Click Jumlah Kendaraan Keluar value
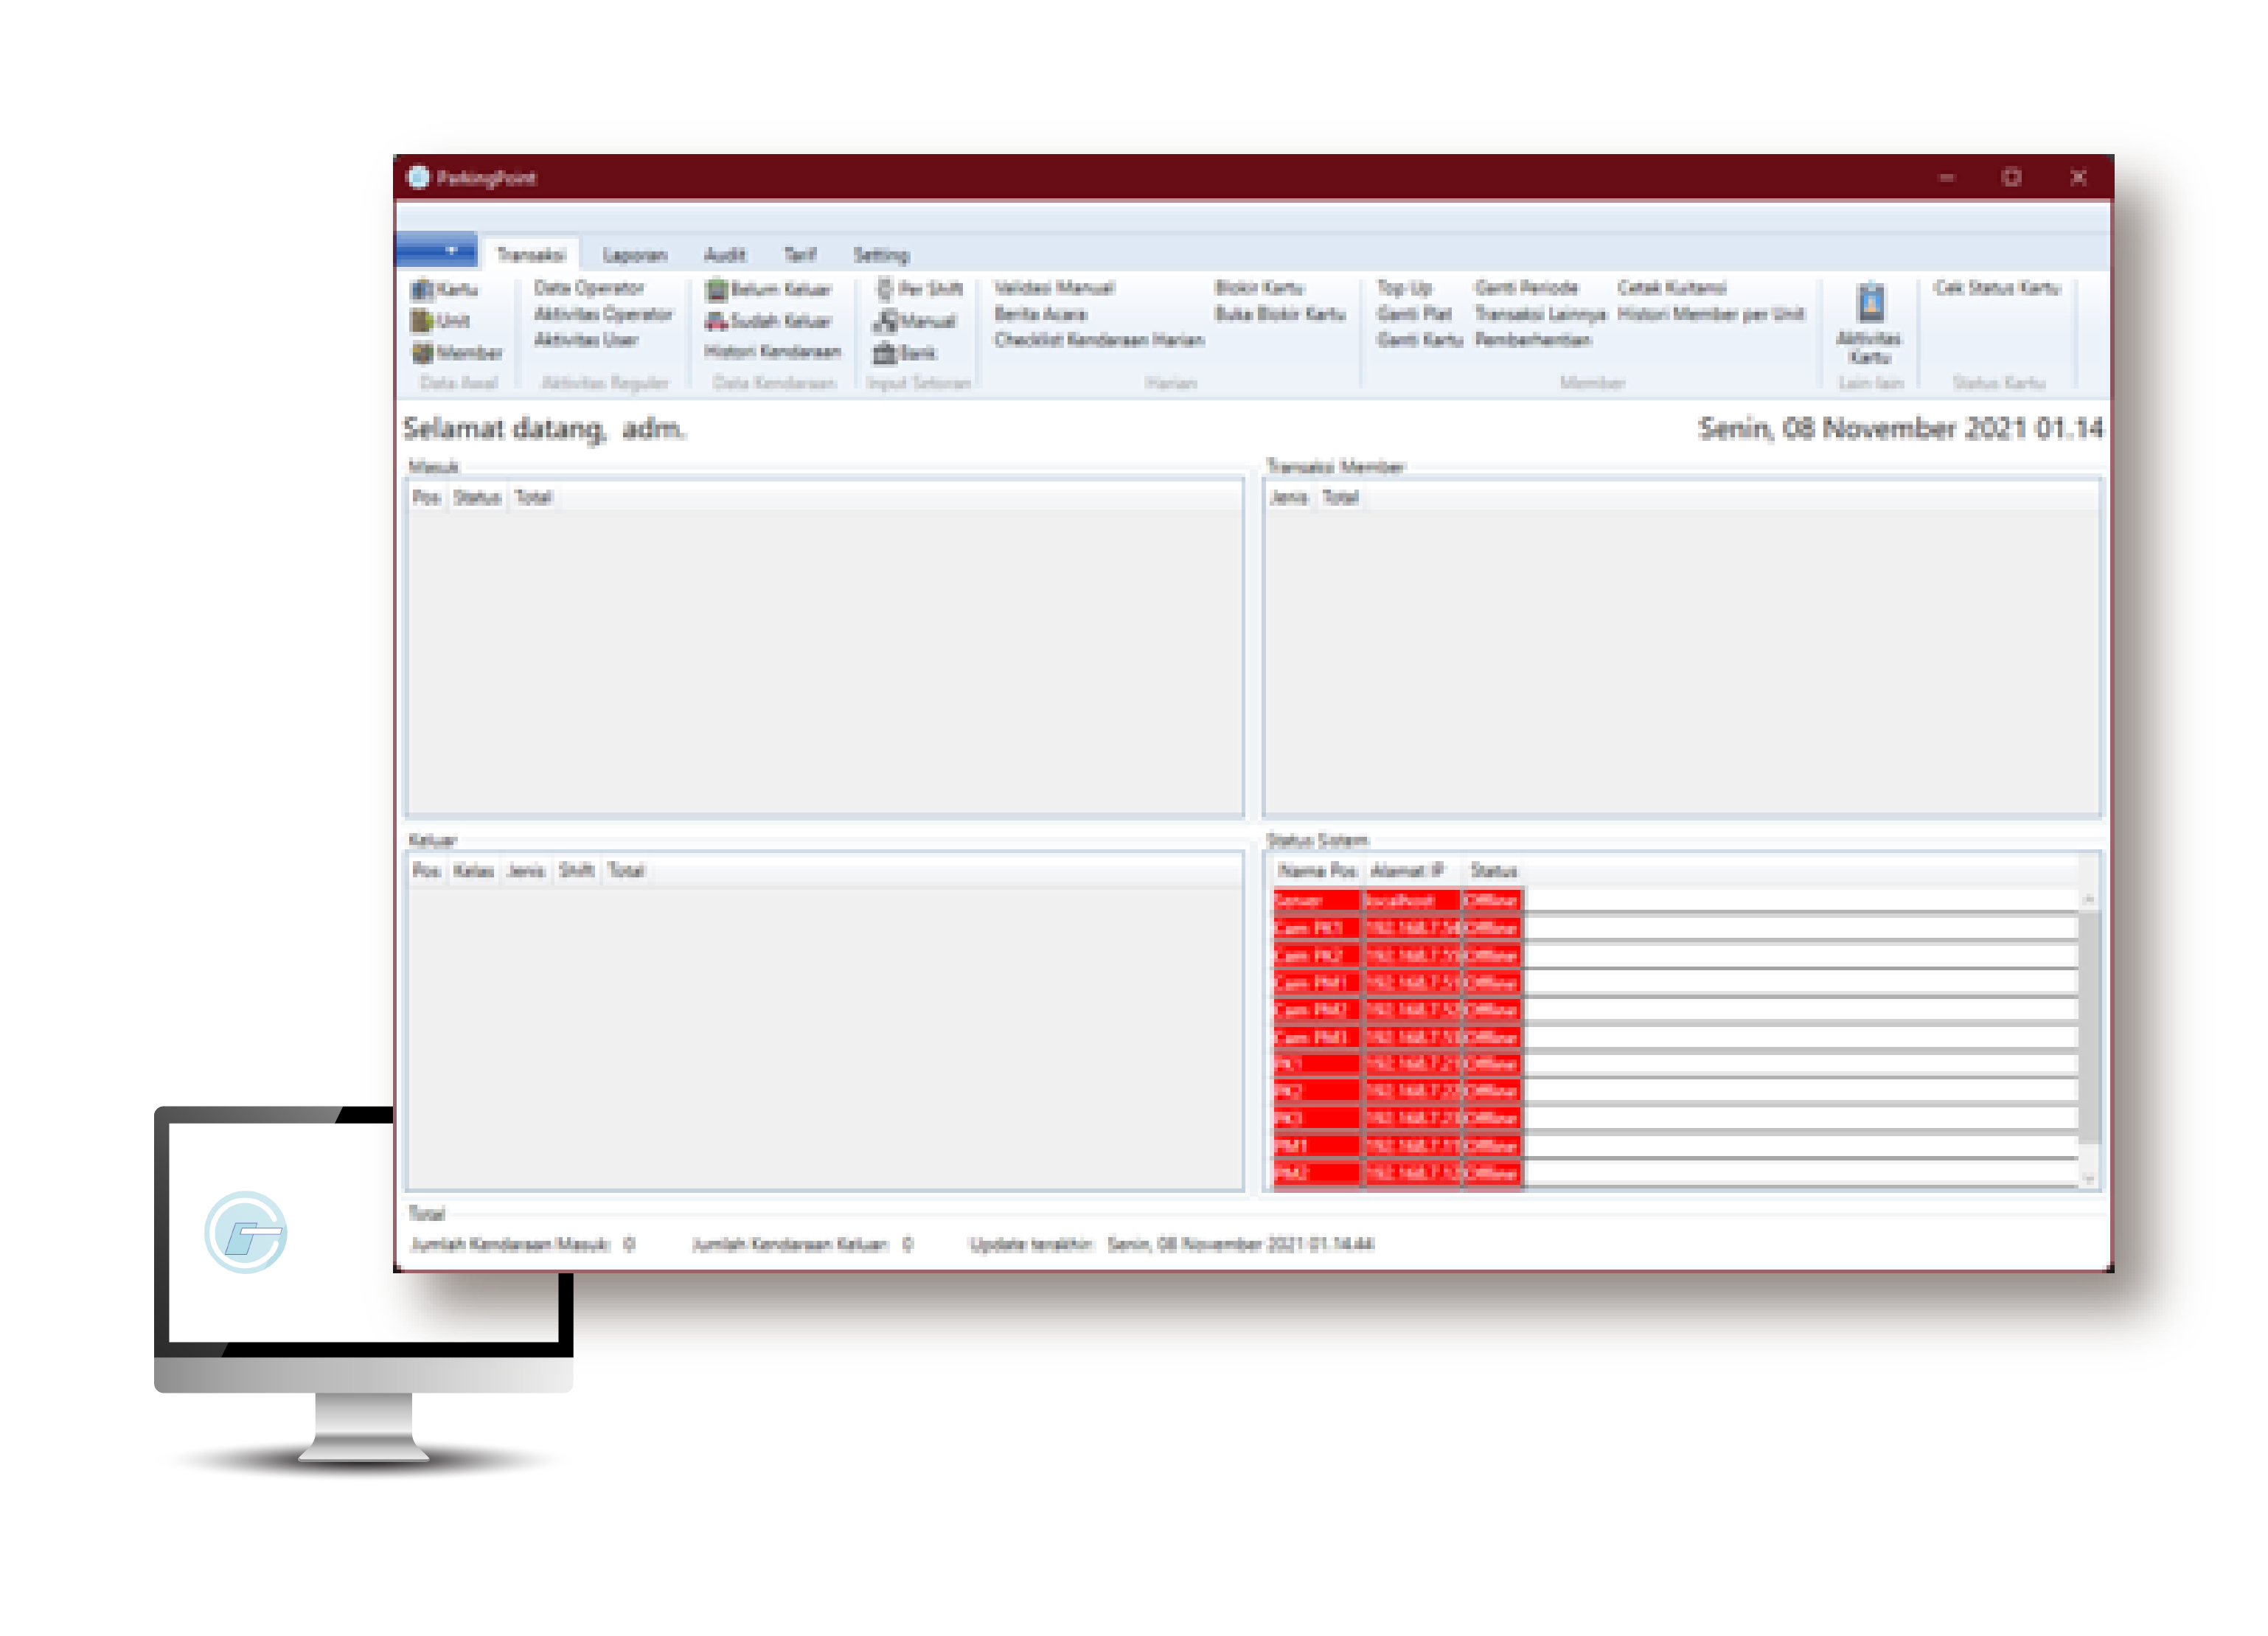Image resolution: width=2268 pixels, height=1636 pixels. 908,1245
